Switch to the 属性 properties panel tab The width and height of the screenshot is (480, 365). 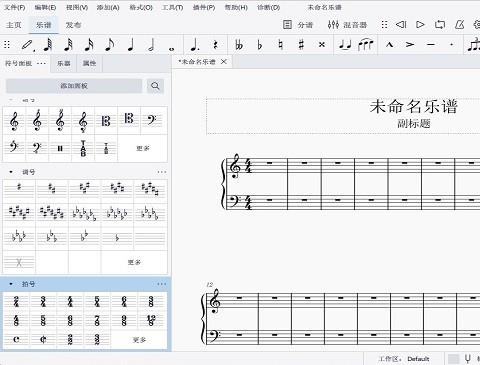tap(89, 63)
